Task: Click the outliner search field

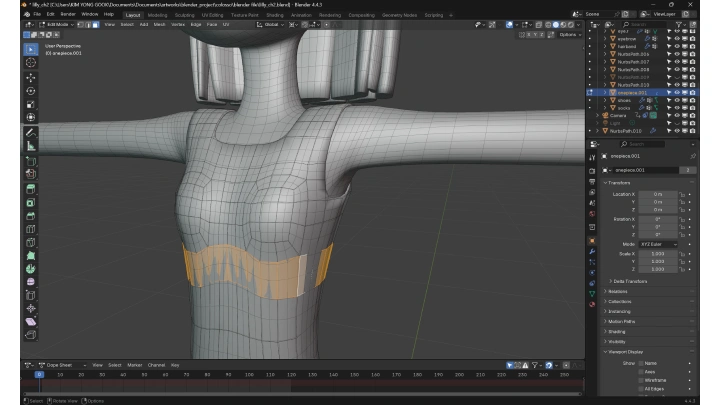Action: point(645,24)
